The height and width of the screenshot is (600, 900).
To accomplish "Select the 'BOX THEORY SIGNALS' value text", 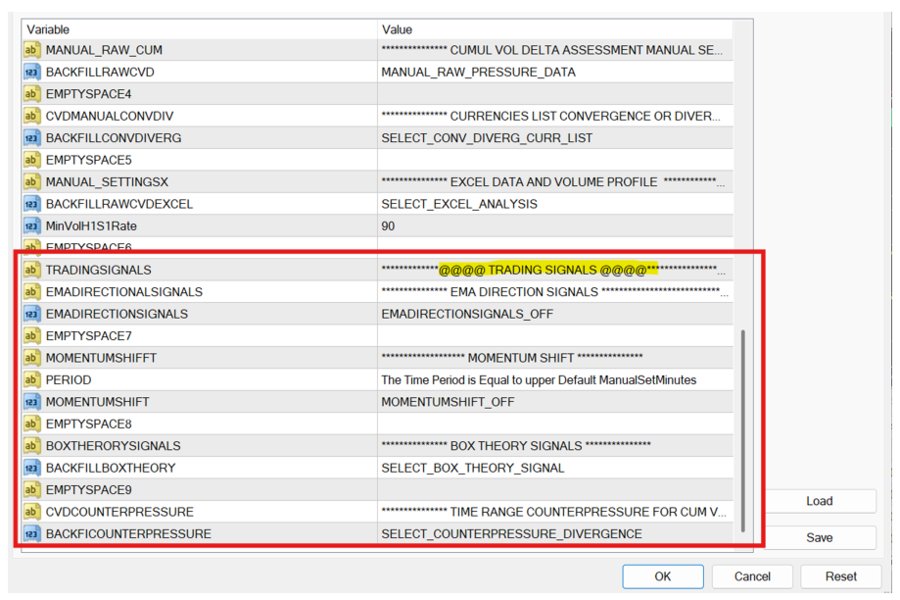I will [516, 446].
